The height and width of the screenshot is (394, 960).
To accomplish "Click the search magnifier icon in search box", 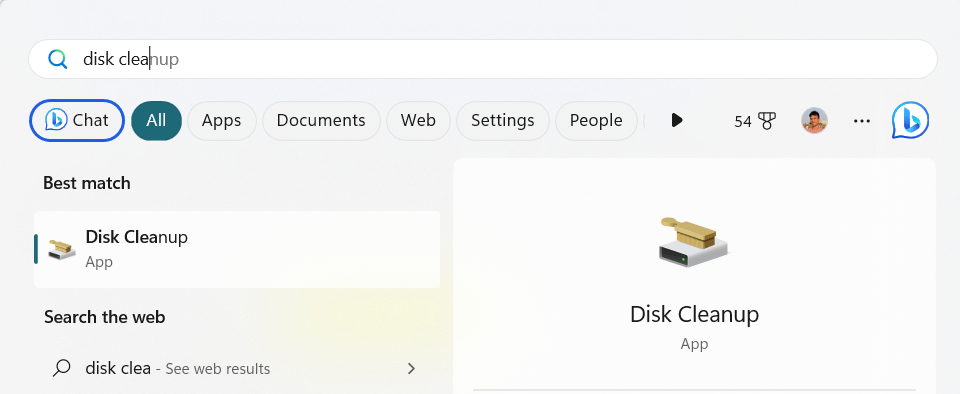I will [58, 59].
